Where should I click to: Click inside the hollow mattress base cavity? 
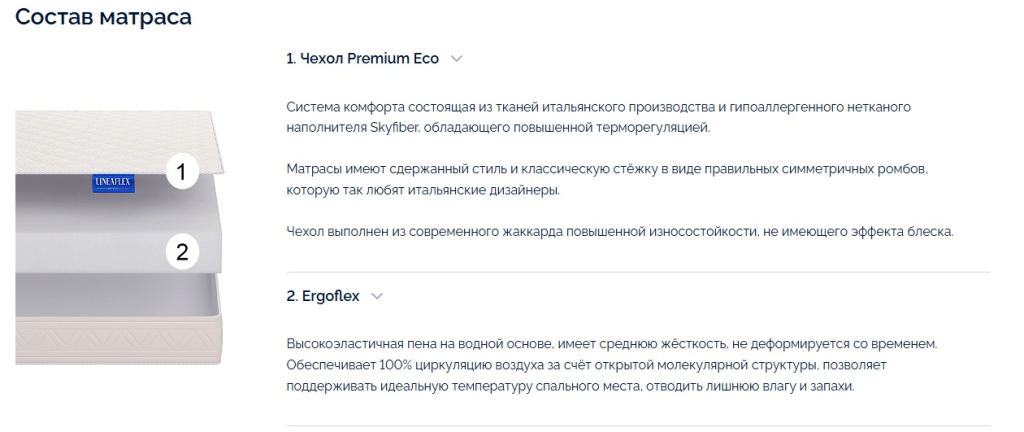pos(111,295)
